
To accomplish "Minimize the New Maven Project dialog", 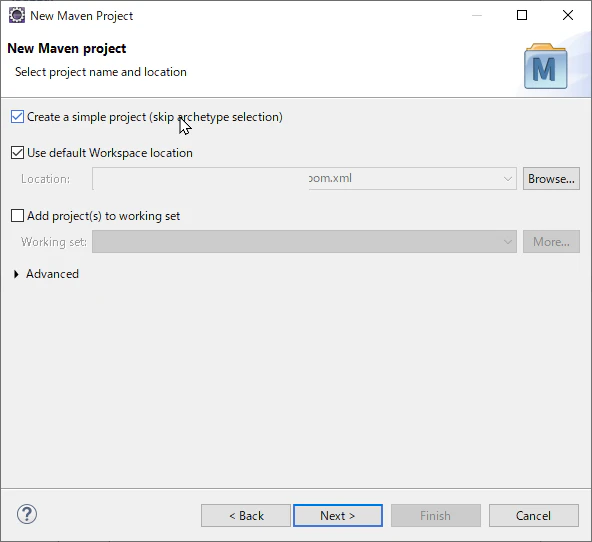I will 477,15.
